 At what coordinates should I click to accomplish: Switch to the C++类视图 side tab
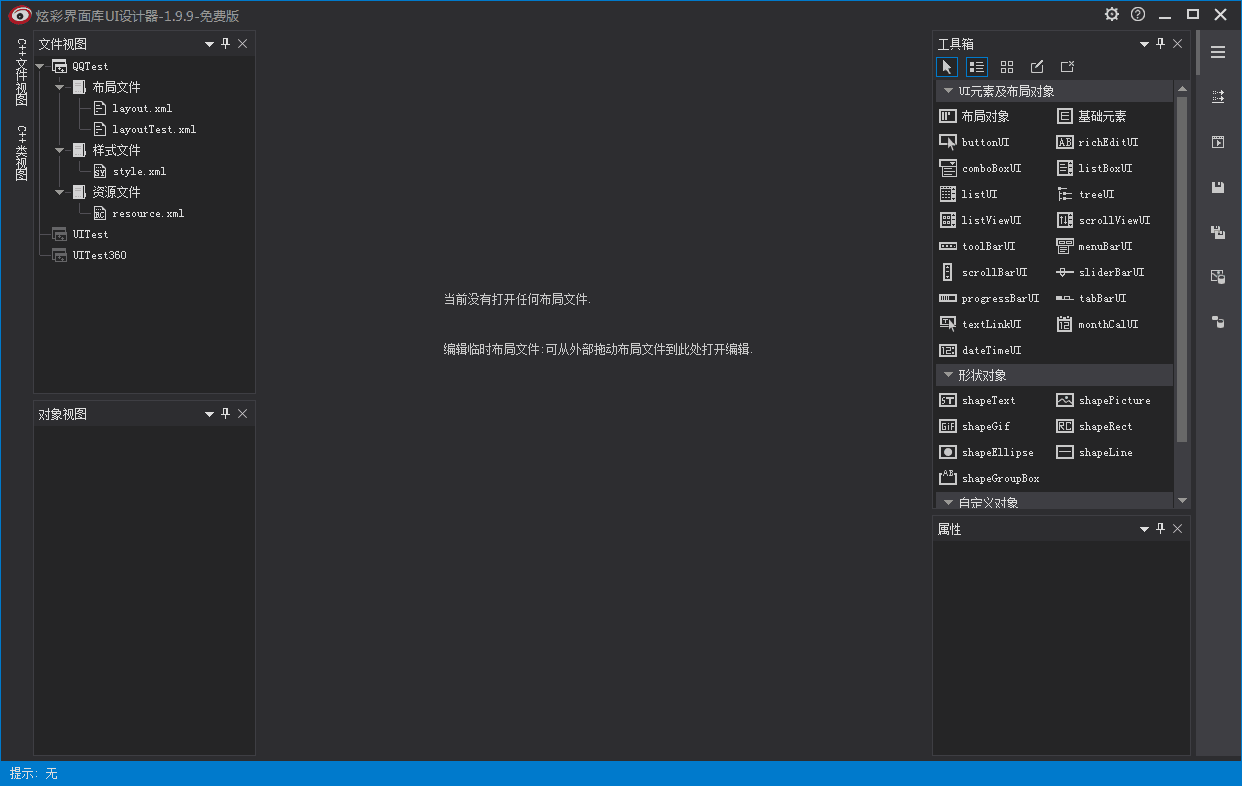coord(20,150)
